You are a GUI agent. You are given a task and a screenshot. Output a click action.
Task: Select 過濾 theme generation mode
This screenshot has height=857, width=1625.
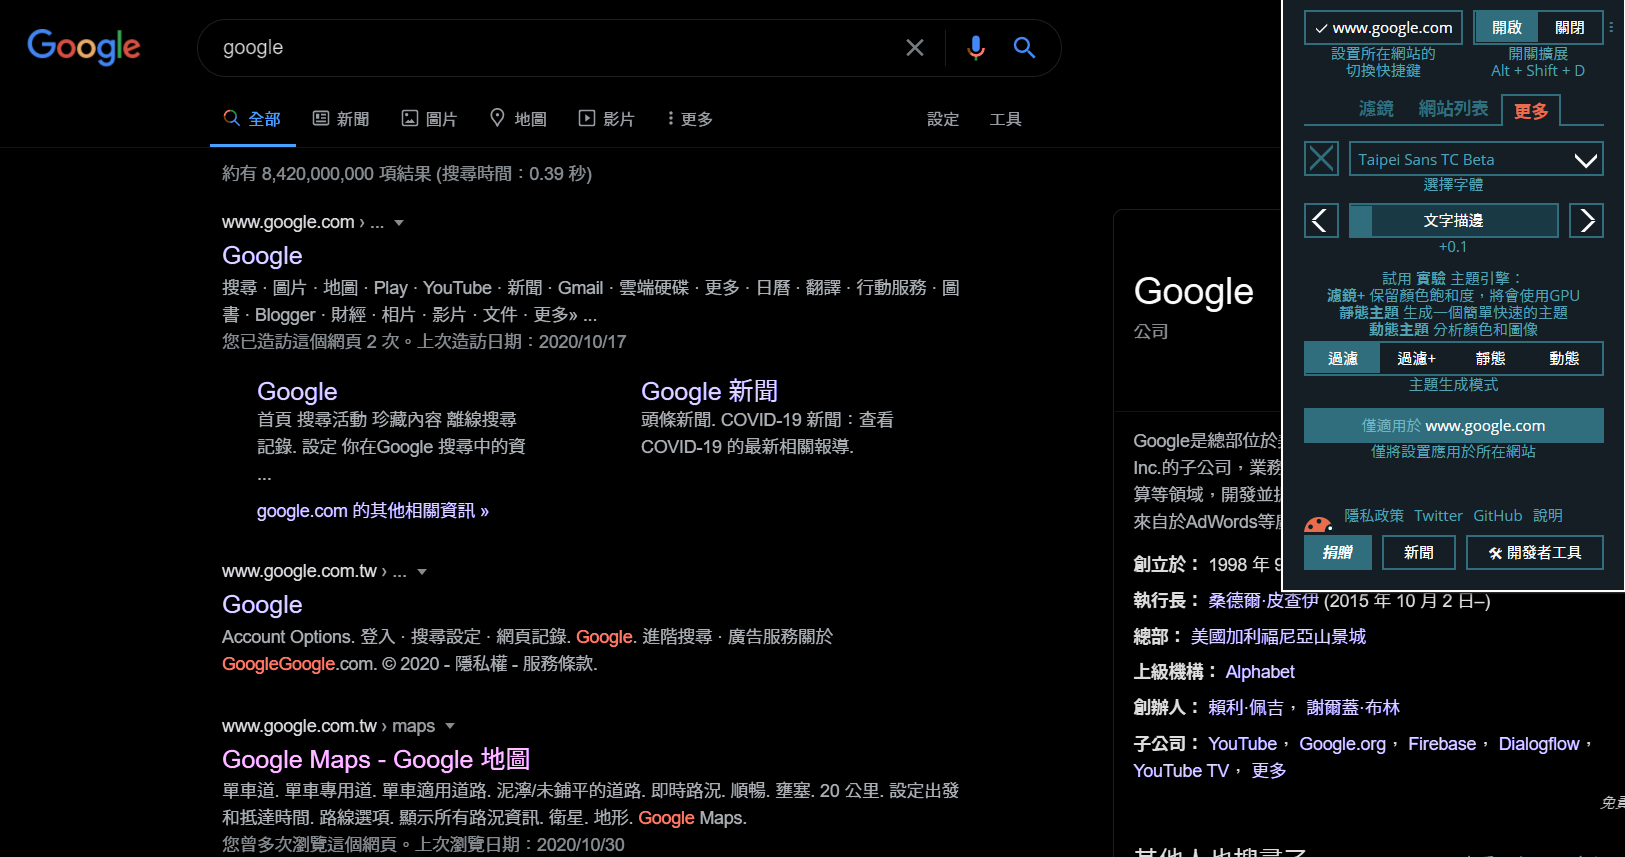point(1342,359)
